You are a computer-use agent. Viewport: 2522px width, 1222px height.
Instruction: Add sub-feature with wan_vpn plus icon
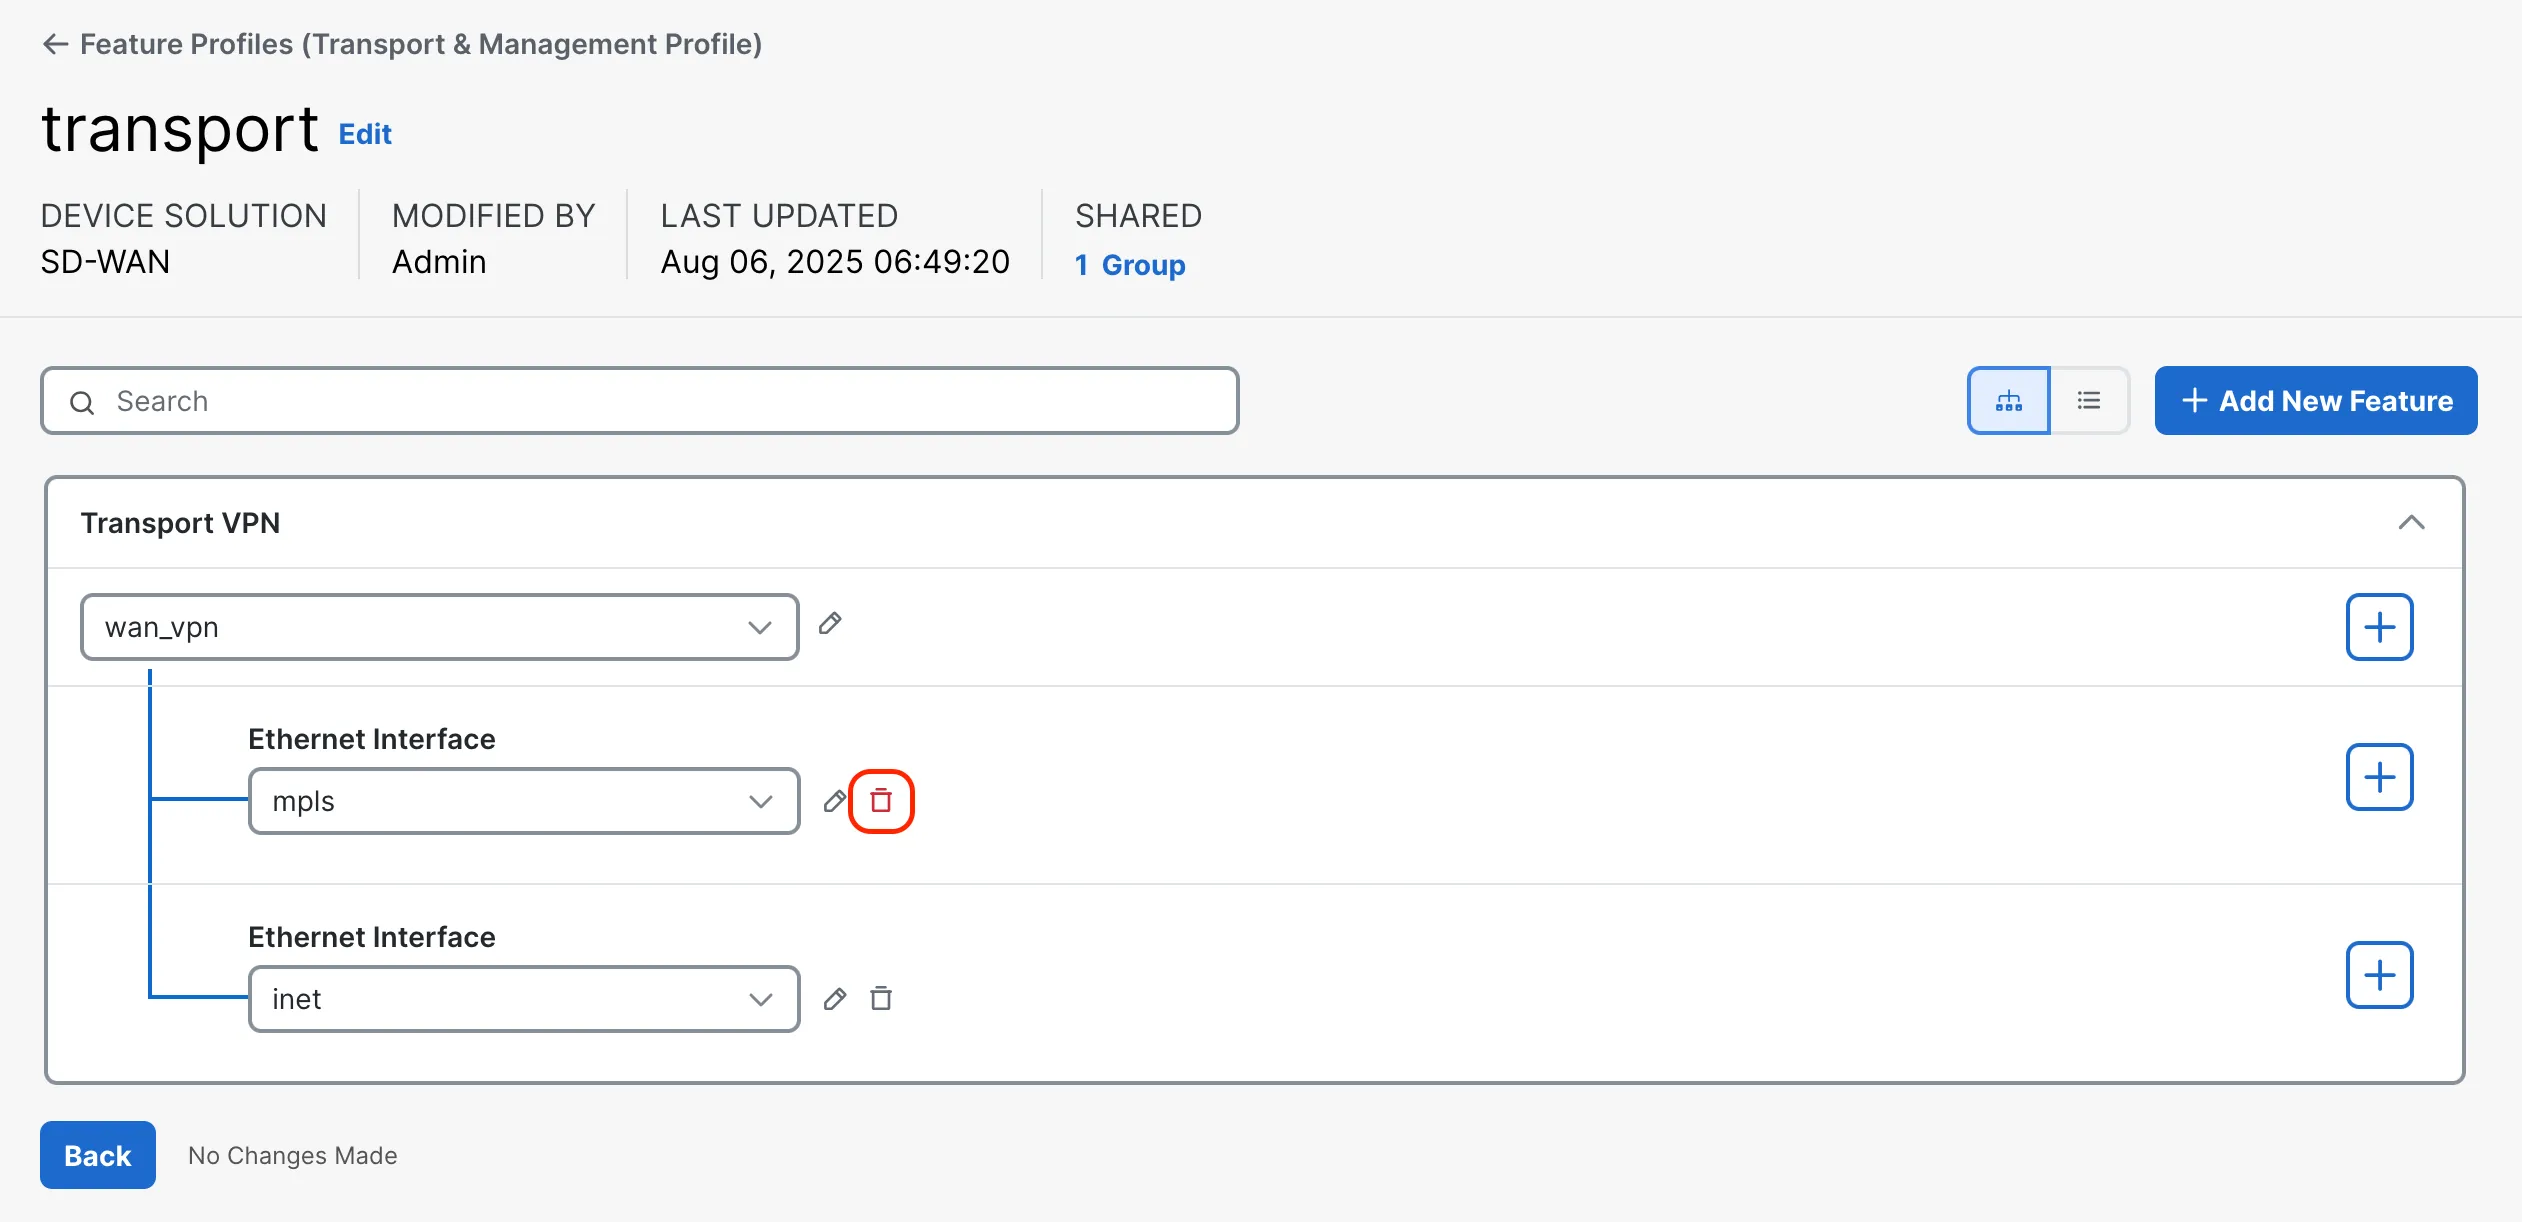(2379, 627)
